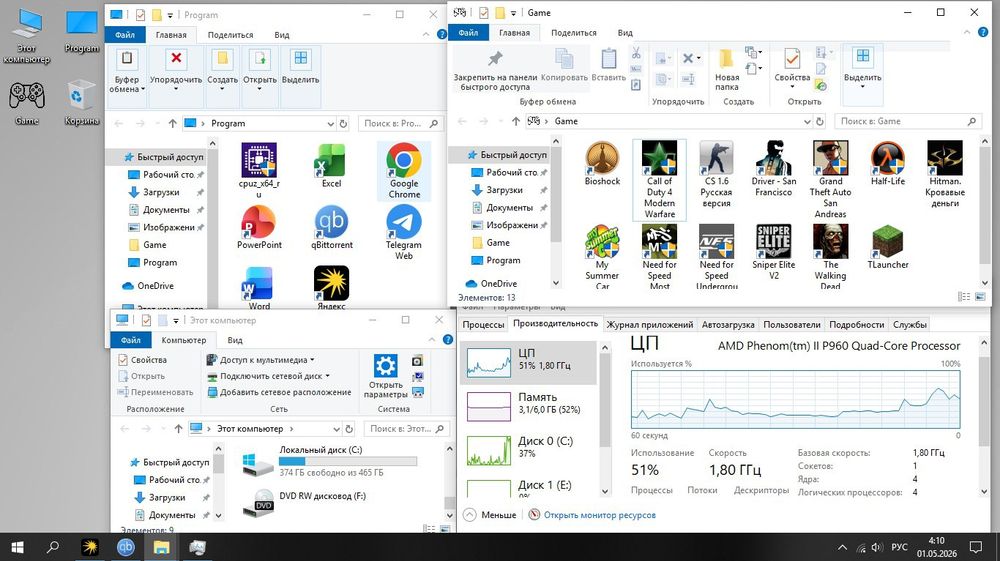Open the Windows Start button
The image size is (1000, 561).
18,547
